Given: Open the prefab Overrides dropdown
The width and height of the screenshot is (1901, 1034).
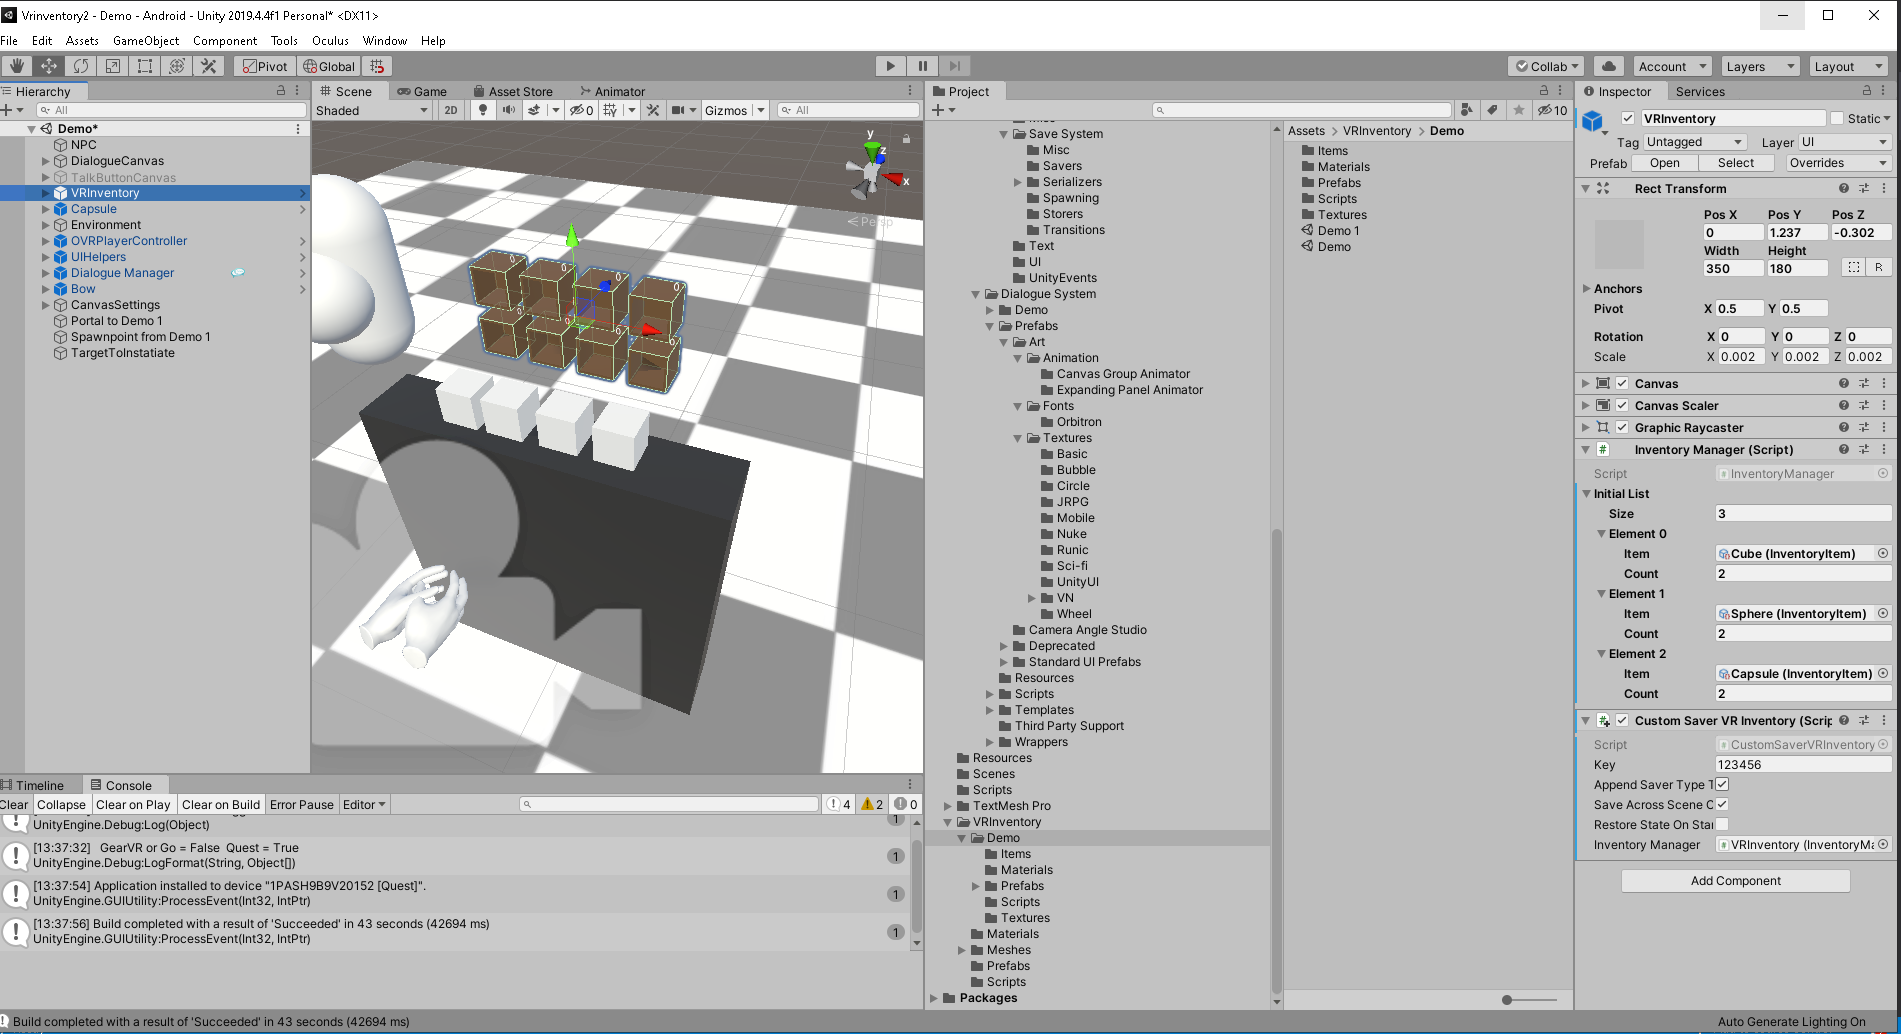Looking at the screenshot, I should (1838, 163).
